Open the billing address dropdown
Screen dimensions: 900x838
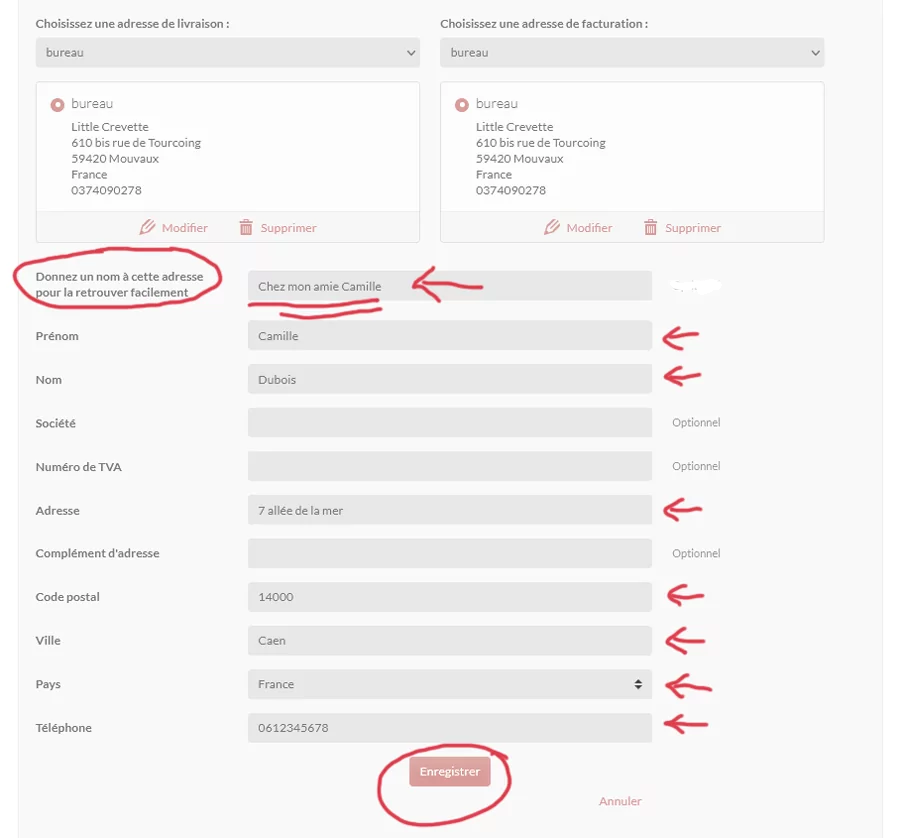pyautogui.click(x=632, y=53)
